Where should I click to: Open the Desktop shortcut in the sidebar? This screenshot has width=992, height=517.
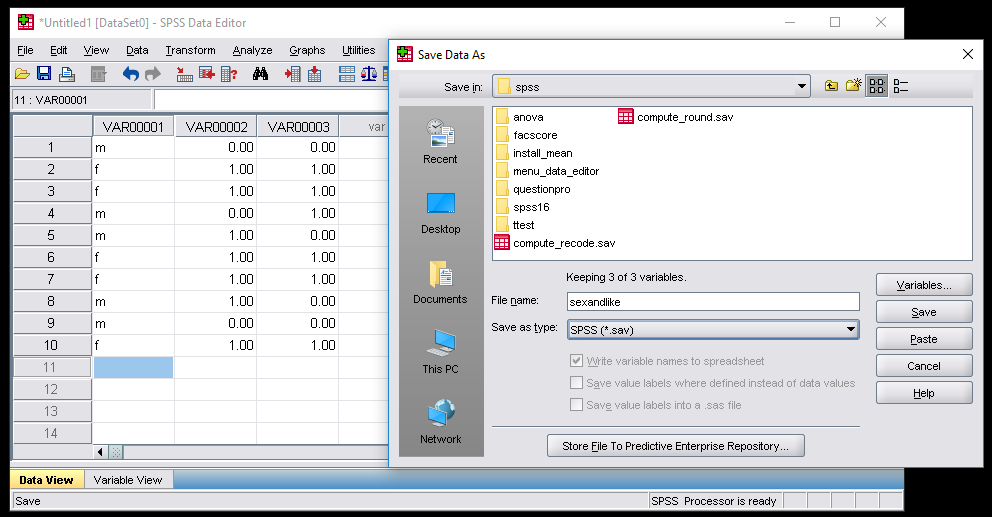440,212
